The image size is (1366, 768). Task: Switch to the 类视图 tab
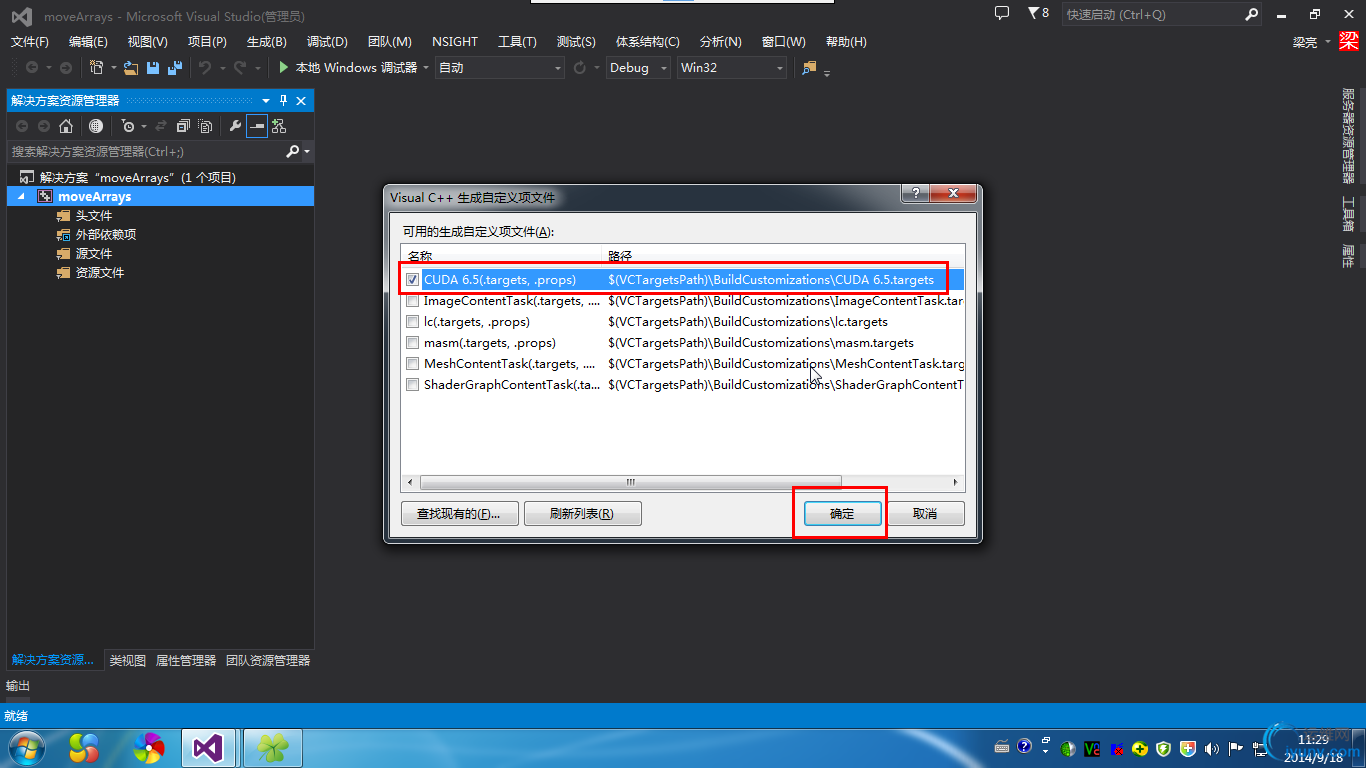pyautogui.click(x=127, y=660)
